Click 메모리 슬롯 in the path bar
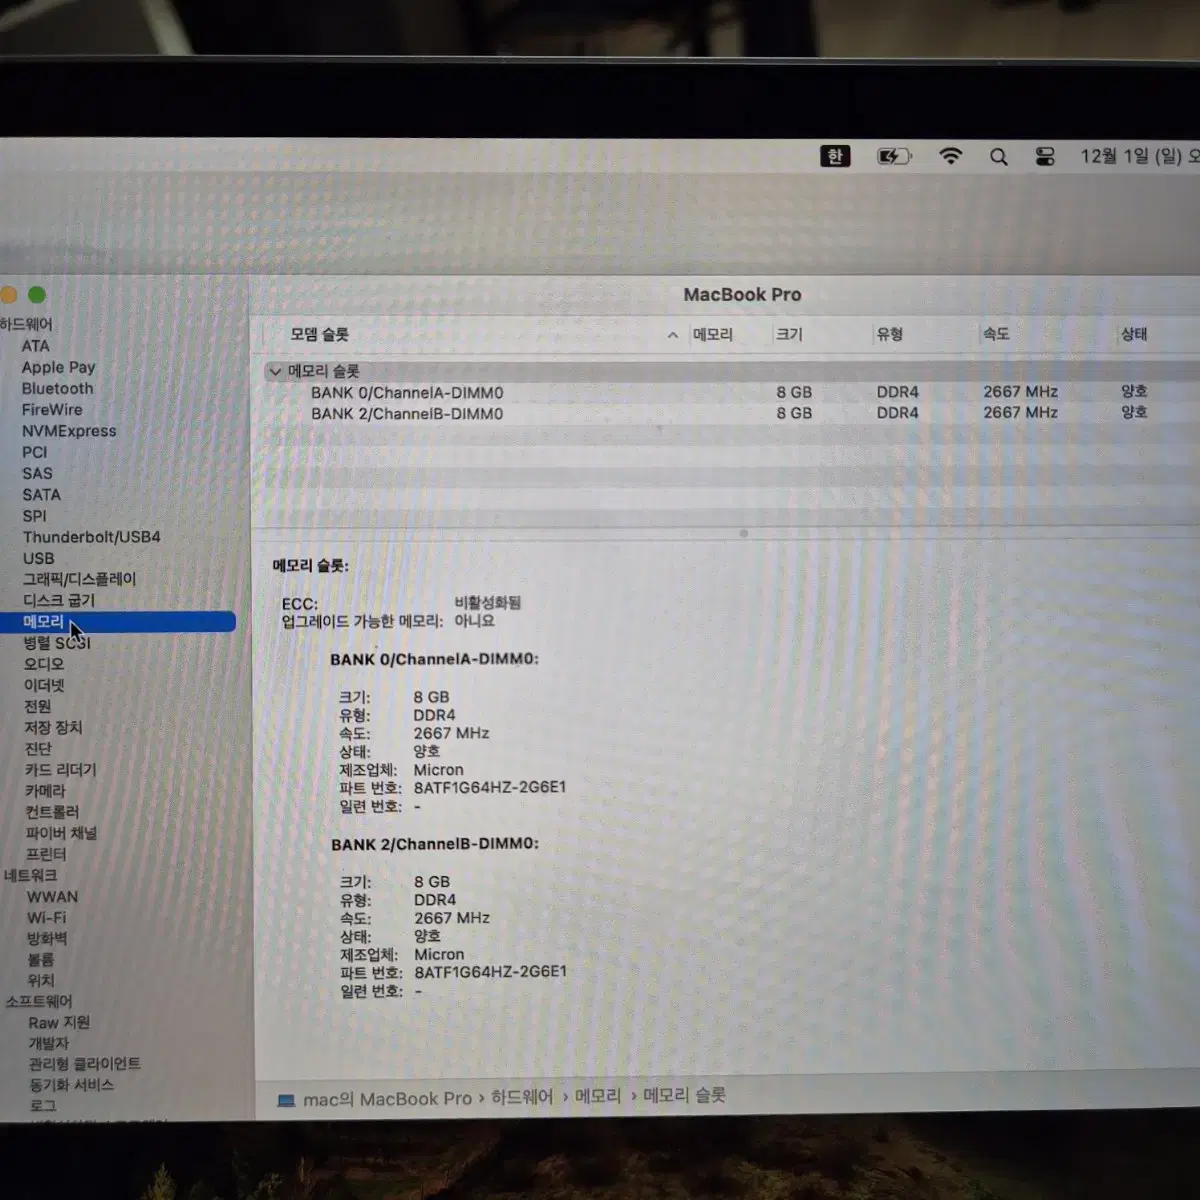The height and width of the screenshot is (1200, 1200). coord(685,1095)
